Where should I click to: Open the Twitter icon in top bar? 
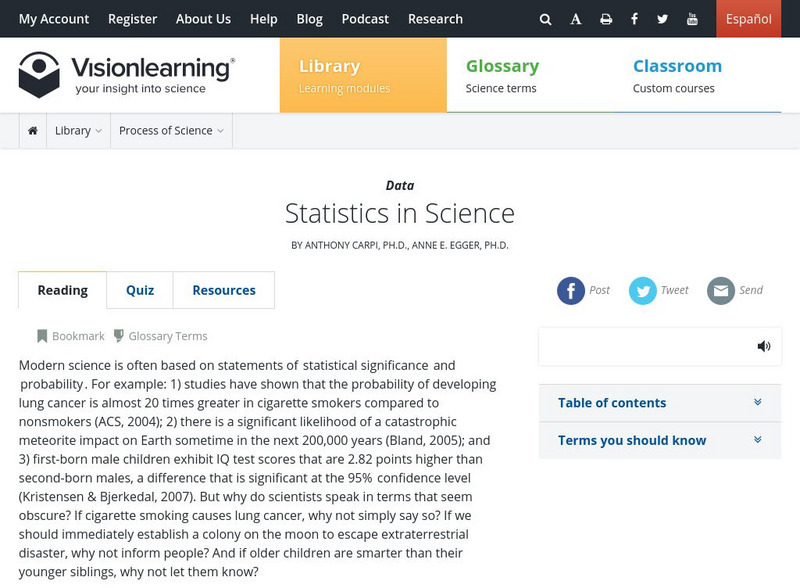coord(662,19)
